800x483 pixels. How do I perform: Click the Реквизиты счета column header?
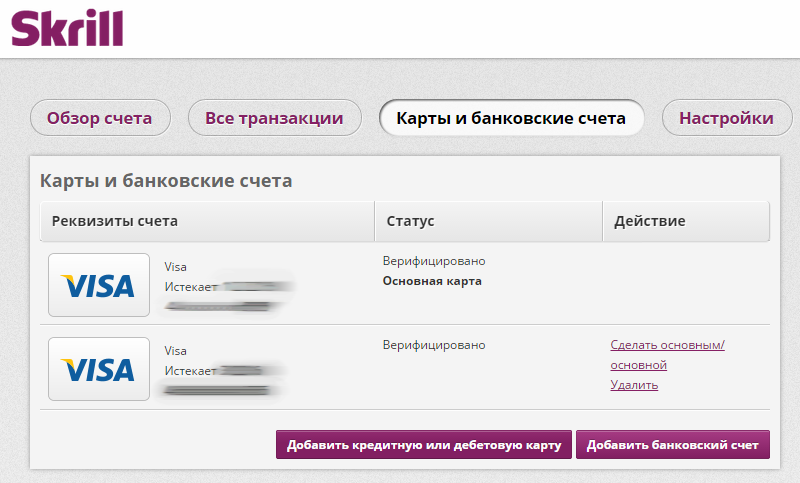pos(114,221)
